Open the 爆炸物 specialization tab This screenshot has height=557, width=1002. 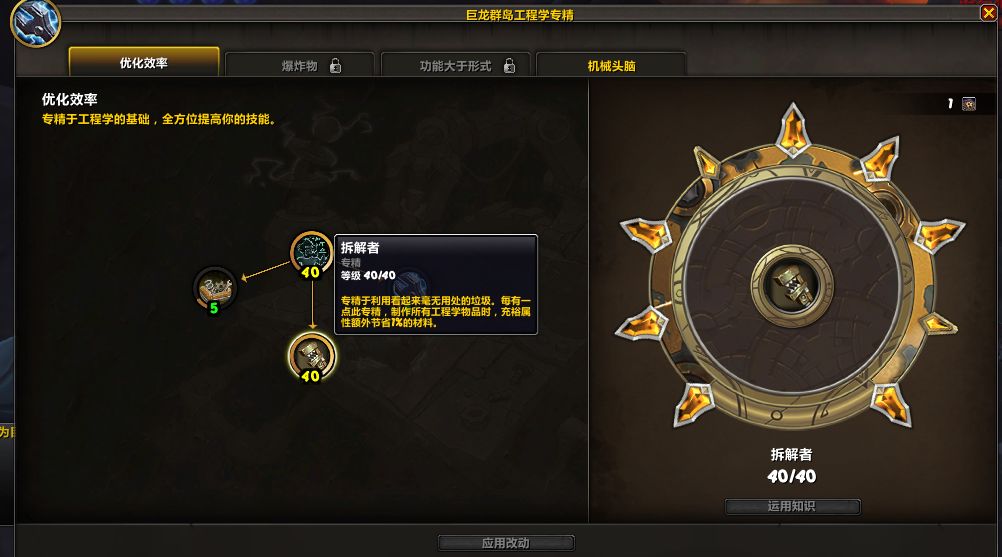300,65
